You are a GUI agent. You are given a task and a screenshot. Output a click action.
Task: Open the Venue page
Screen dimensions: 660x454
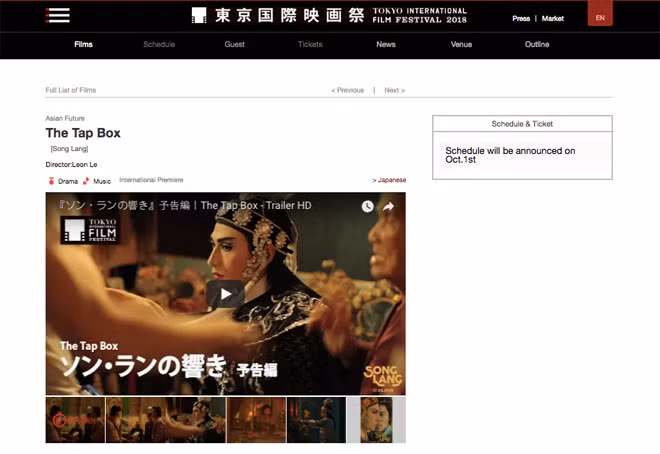point(461,44)
